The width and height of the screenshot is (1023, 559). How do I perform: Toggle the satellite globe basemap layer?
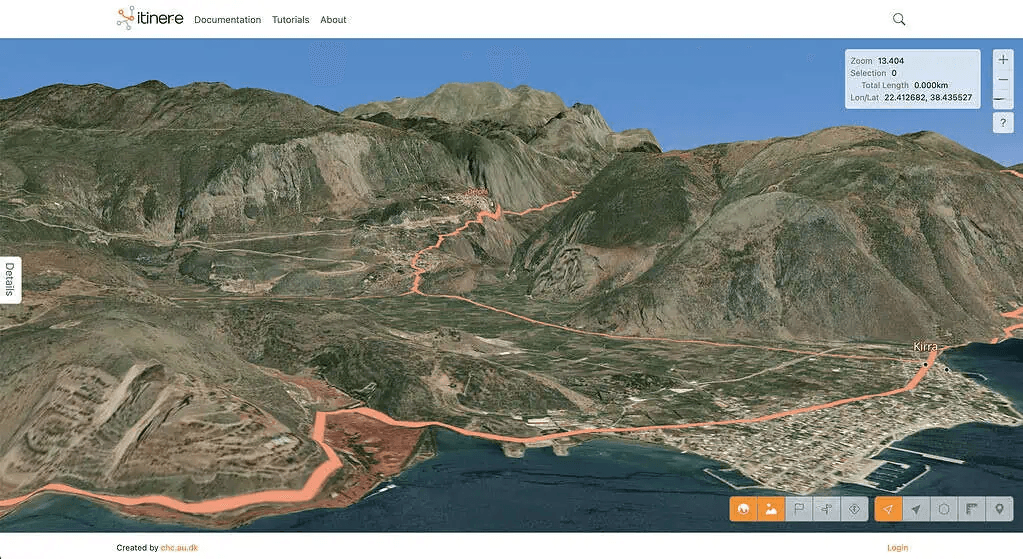click(743, 509)
